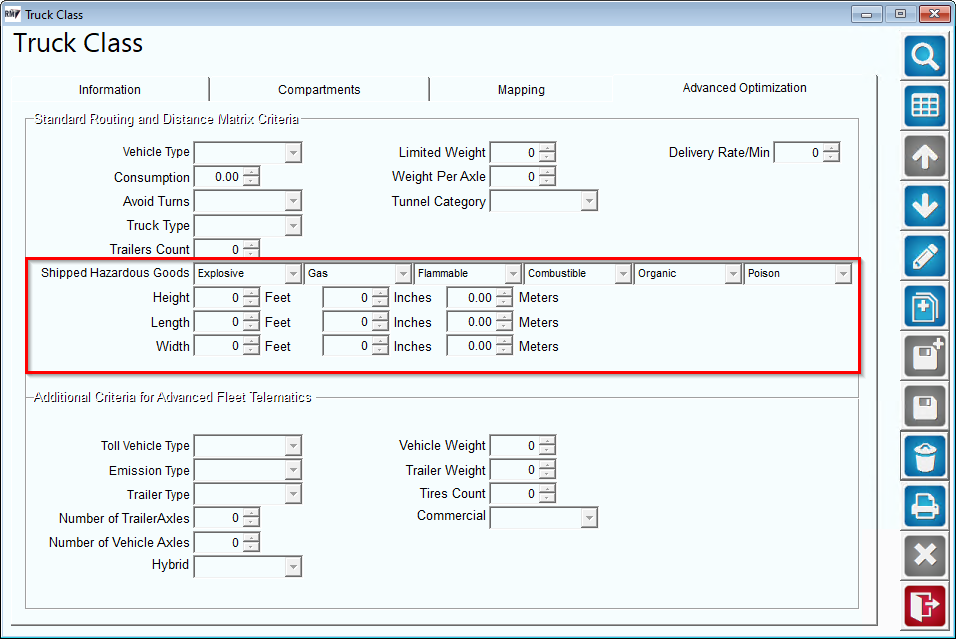The width and height of the screenshot is (956, 639).
Task: Click the printer icon
Action: coord(925,506)
